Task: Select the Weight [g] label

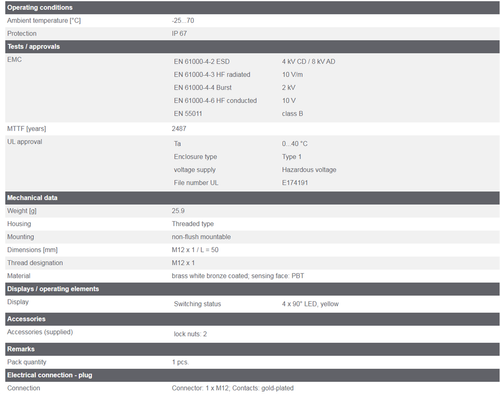Action: point(22,211)
